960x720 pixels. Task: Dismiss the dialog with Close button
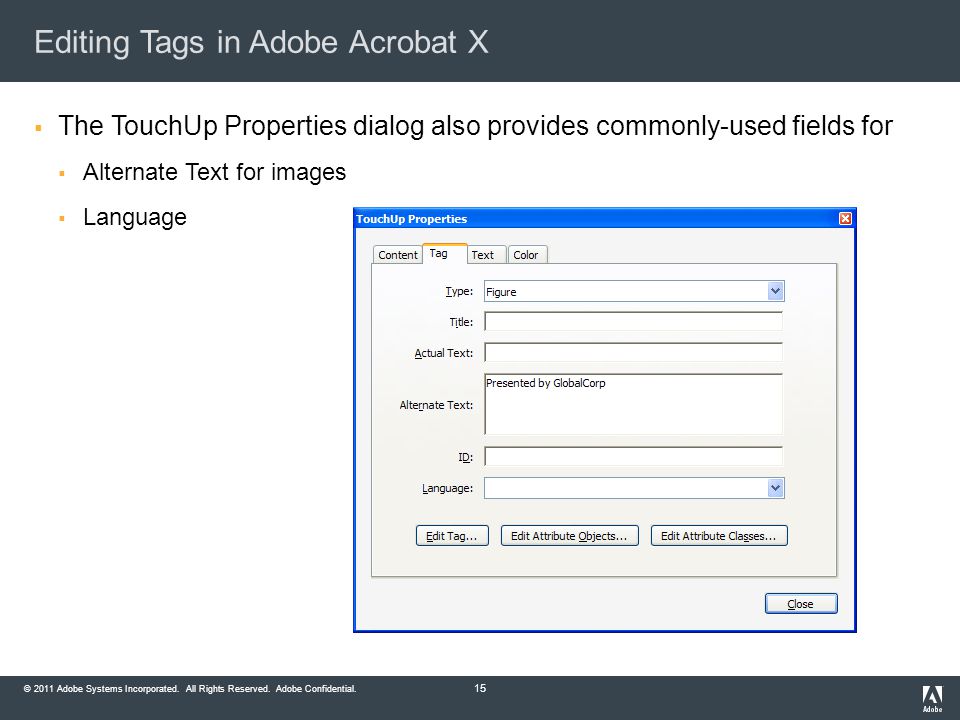pos(801,604)
